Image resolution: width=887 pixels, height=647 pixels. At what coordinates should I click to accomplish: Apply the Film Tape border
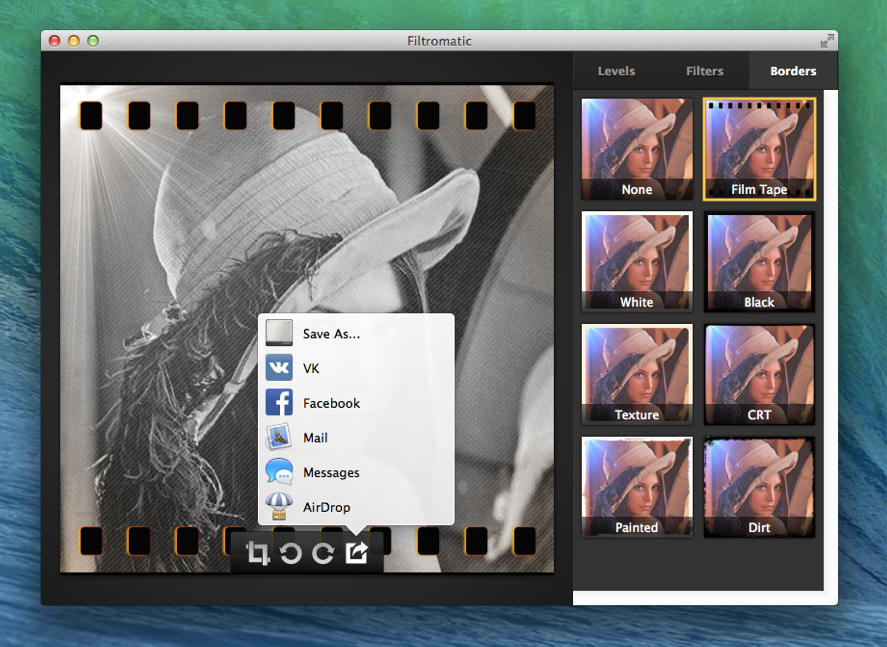point(759,149)
